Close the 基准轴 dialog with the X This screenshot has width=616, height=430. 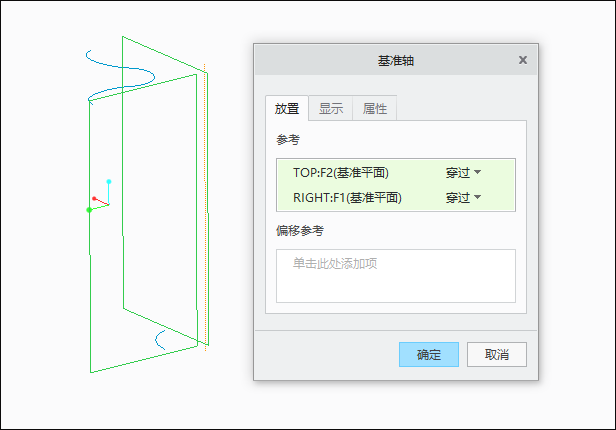point(522,60)
